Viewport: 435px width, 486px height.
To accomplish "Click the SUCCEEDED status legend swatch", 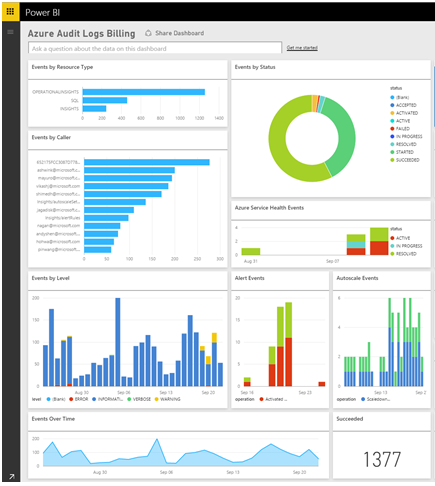I will 392,160.
